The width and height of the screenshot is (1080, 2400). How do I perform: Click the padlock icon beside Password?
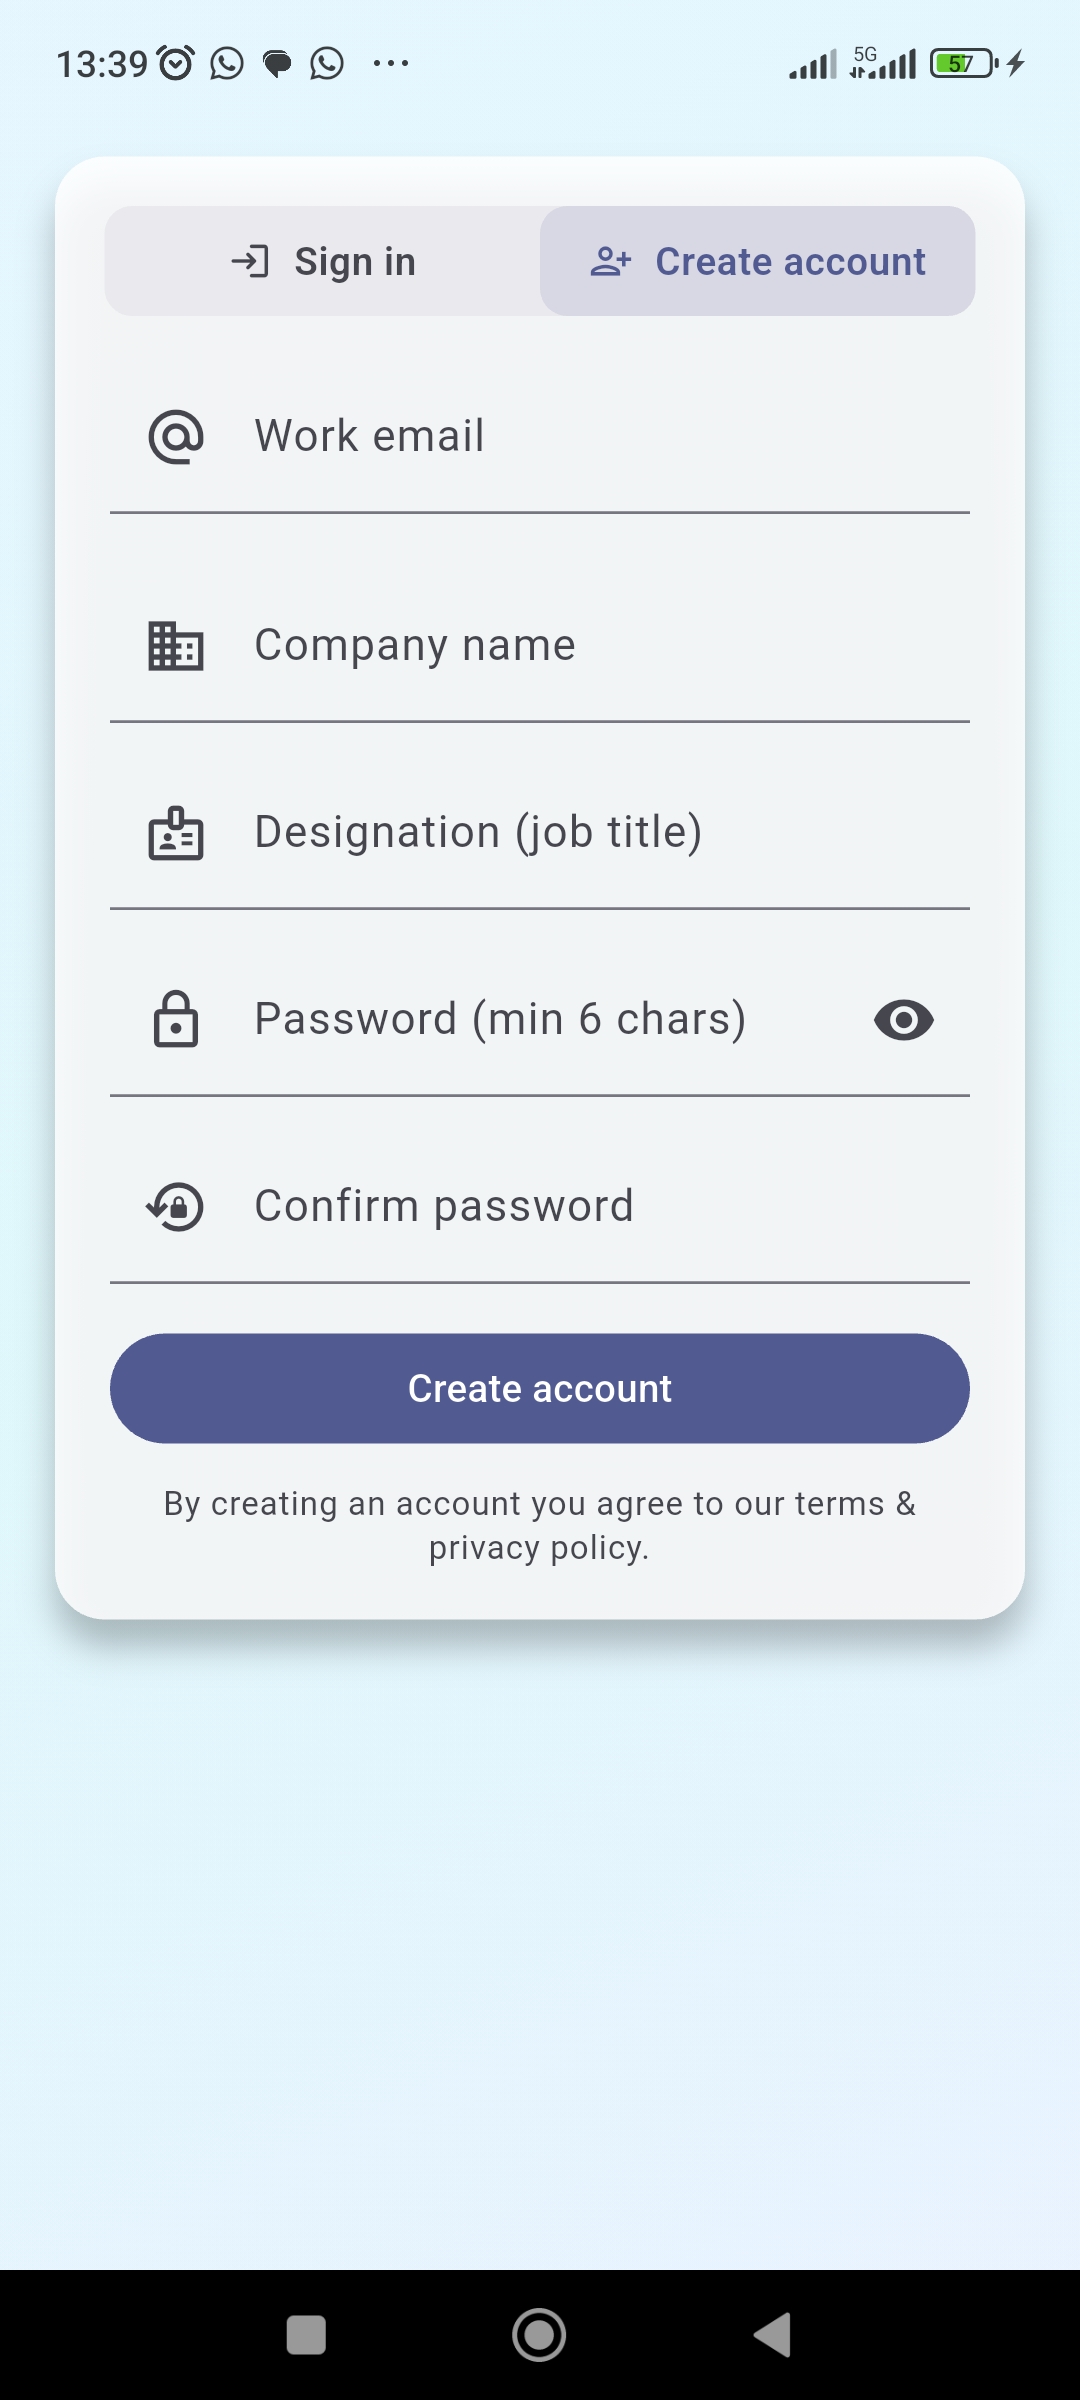coord(176,1020)
